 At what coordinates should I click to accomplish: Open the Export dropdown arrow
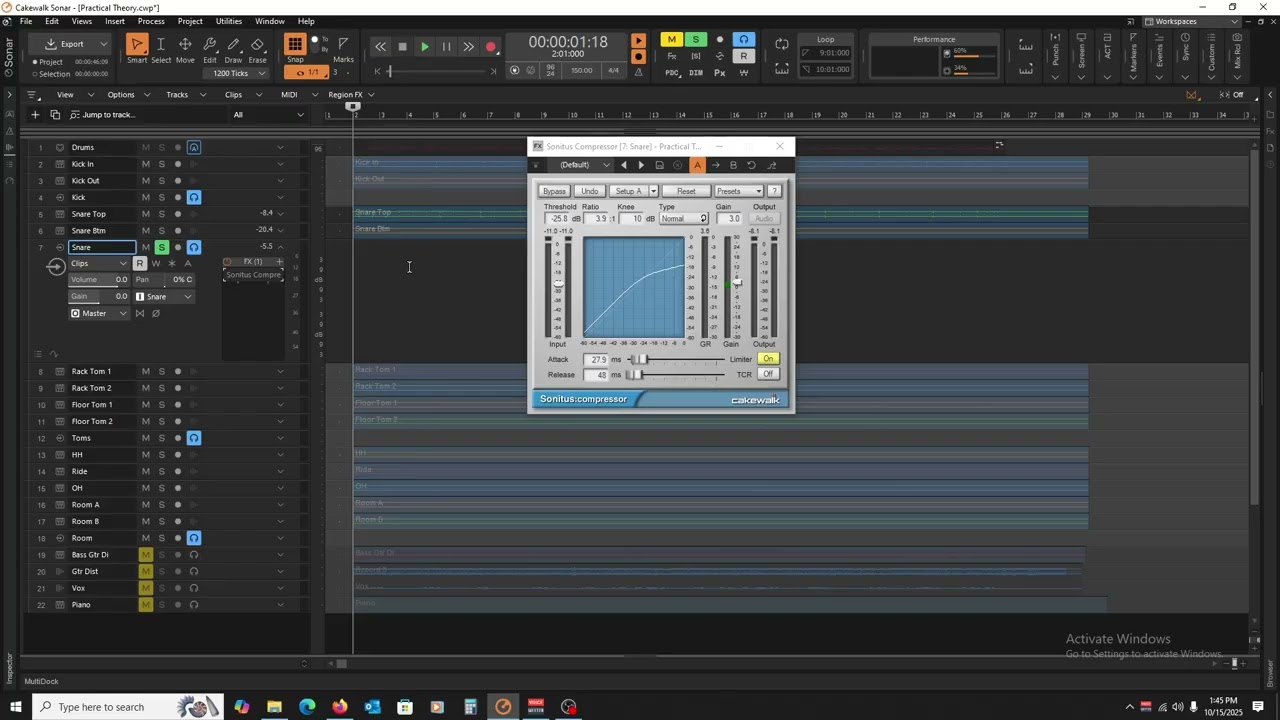pos(103,44)
